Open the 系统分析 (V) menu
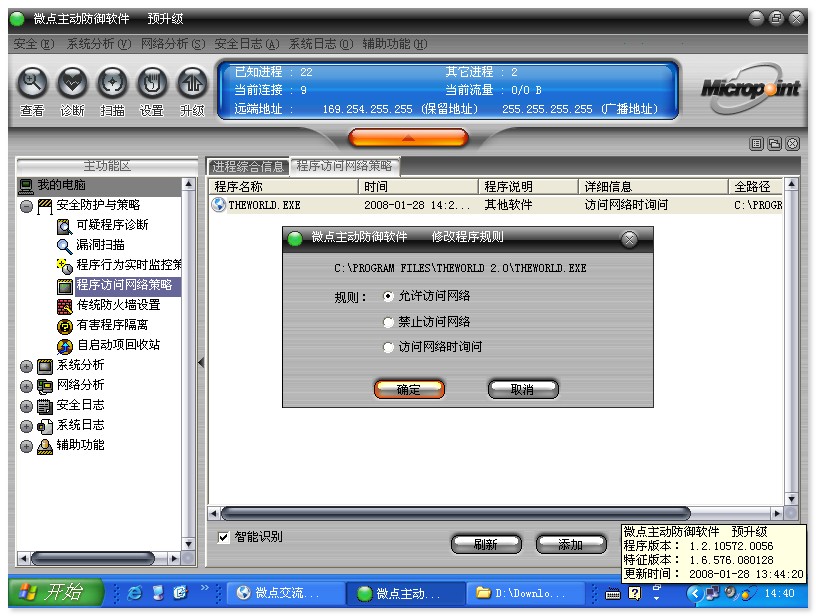This screenshot has width=816, height=616. tap(99, 44)
